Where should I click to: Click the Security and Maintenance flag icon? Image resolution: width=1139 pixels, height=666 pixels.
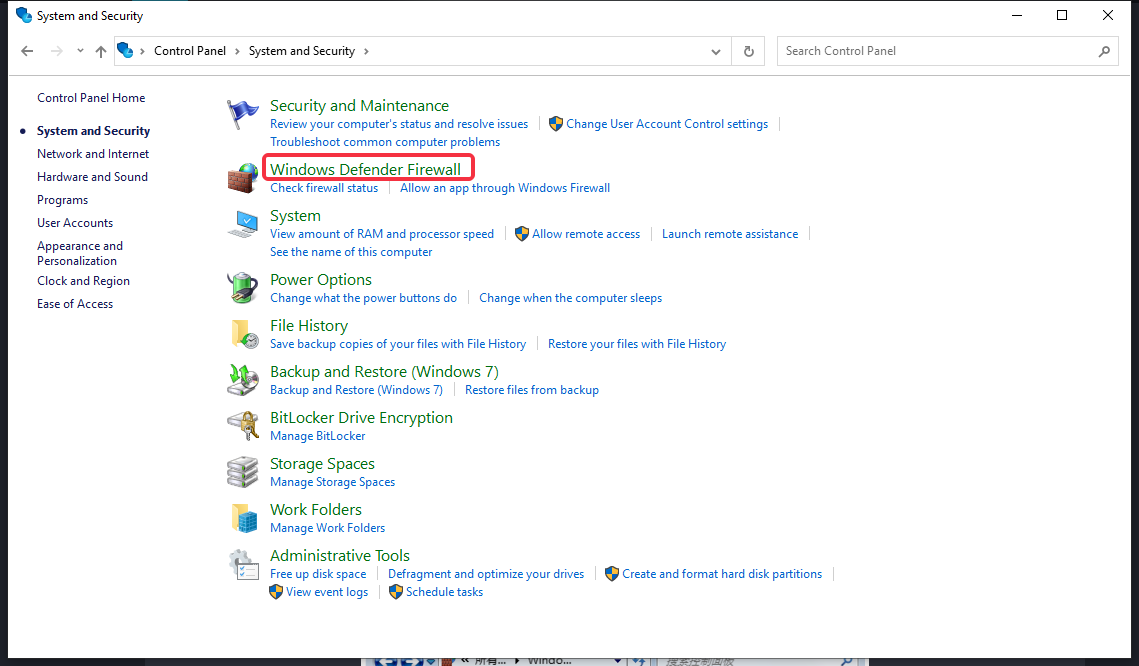(x=243, y=115)
